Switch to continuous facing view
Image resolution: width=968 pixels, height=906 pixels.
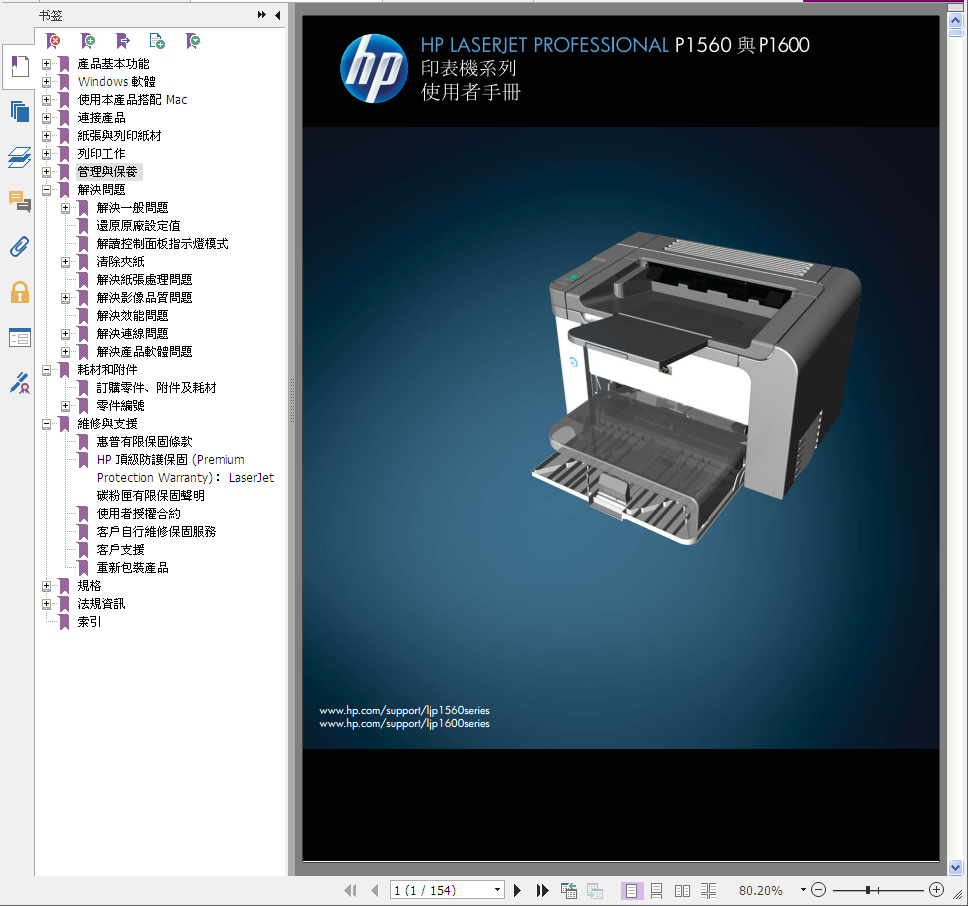pyautogui.click(x=708, y=891)
